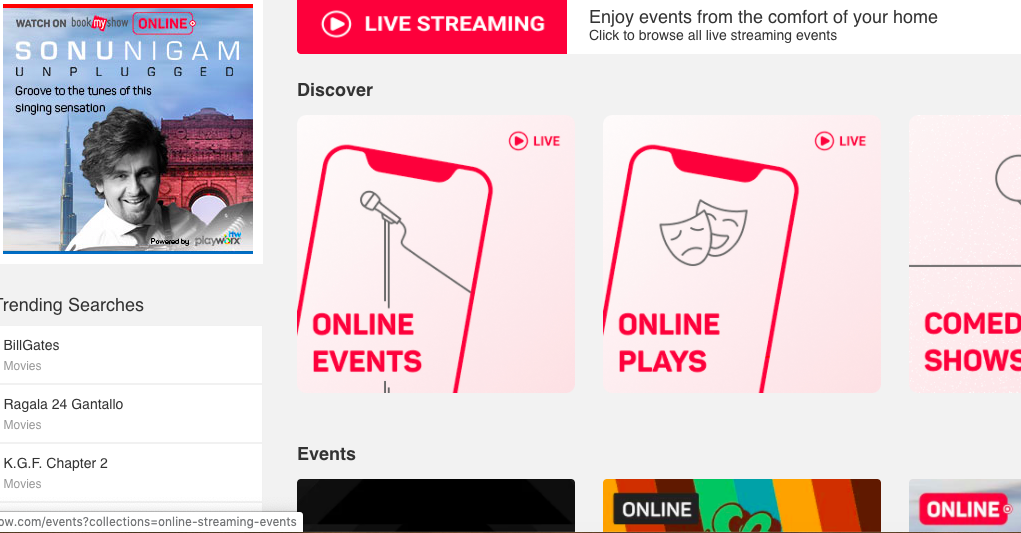Click ONLINE badge on colorful striped event

pos(656,510)
